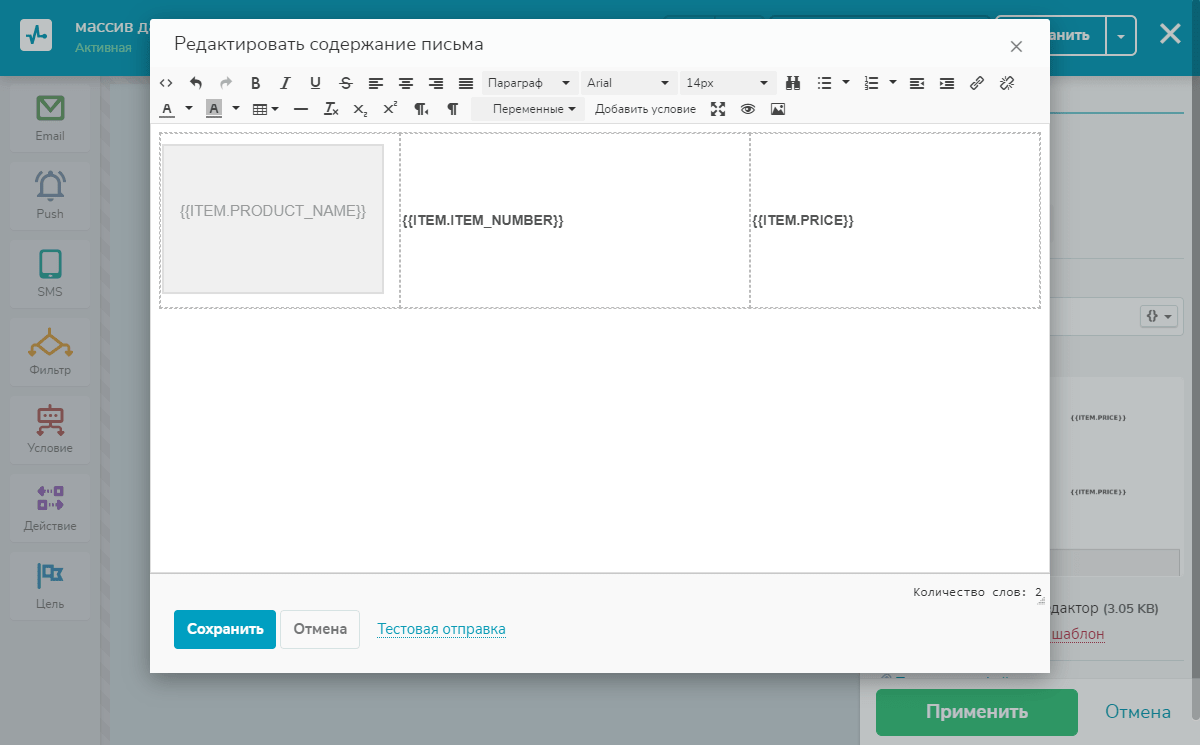Click the undo arrow icon
Viewport: 1200px width, 745px height.
pyautogui.click(x=196, y=83)
